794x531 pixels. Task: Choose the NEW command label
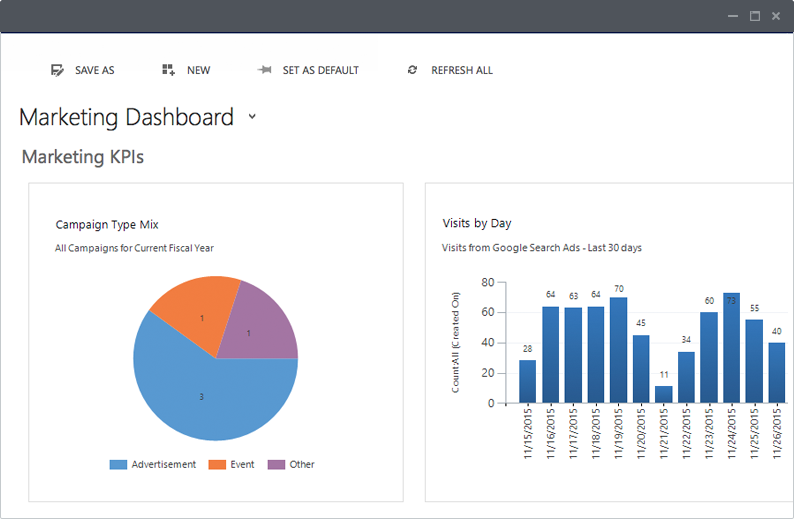[x=198, y=70]
